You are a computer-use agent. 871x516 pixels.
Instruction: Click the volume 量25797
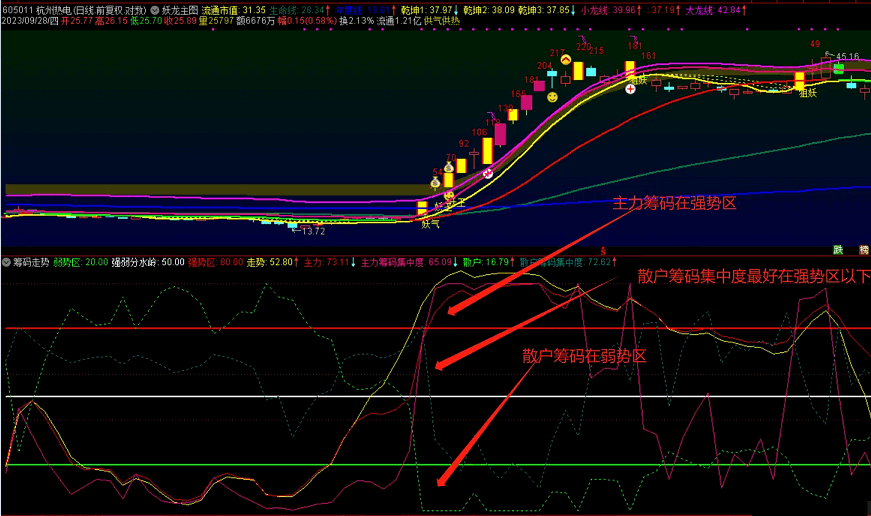[x=216, y=21]
